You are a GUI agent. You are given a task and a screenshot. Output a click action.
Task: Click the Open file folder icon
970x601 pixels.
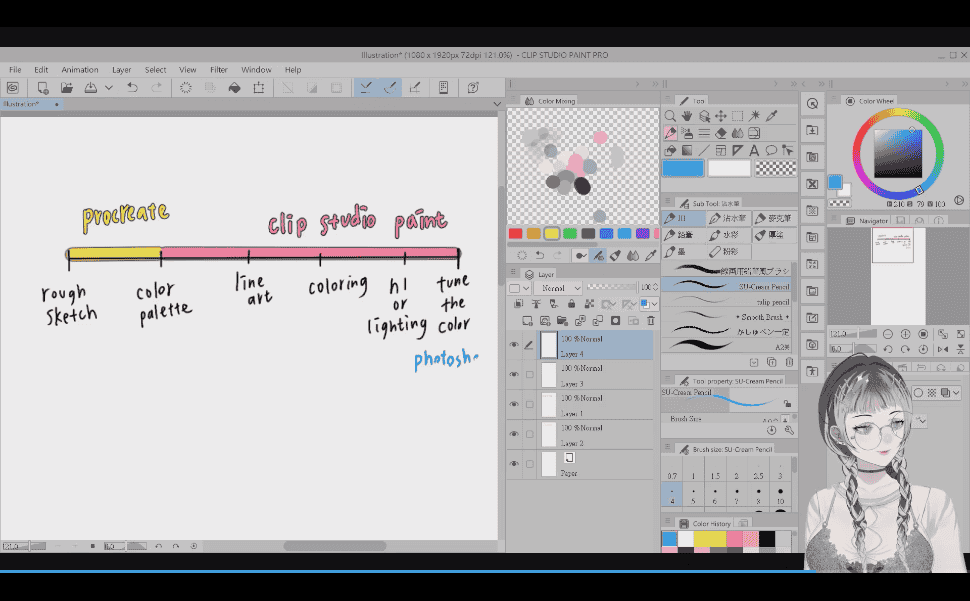pyautogui.click(x=67, y=88)
